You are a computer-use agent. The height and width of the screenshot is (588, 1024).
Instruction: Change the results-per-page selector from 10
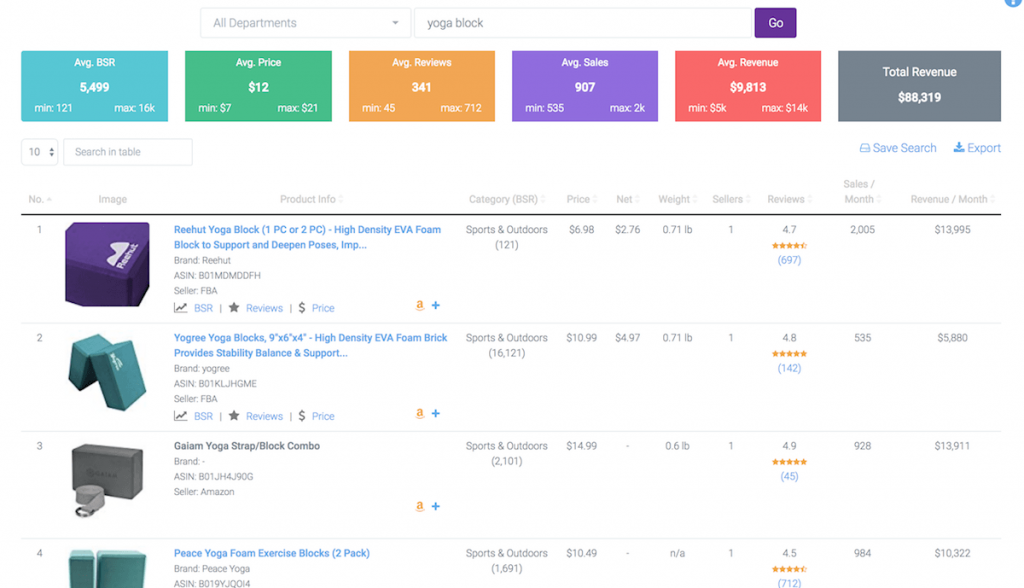pos(39,151)
